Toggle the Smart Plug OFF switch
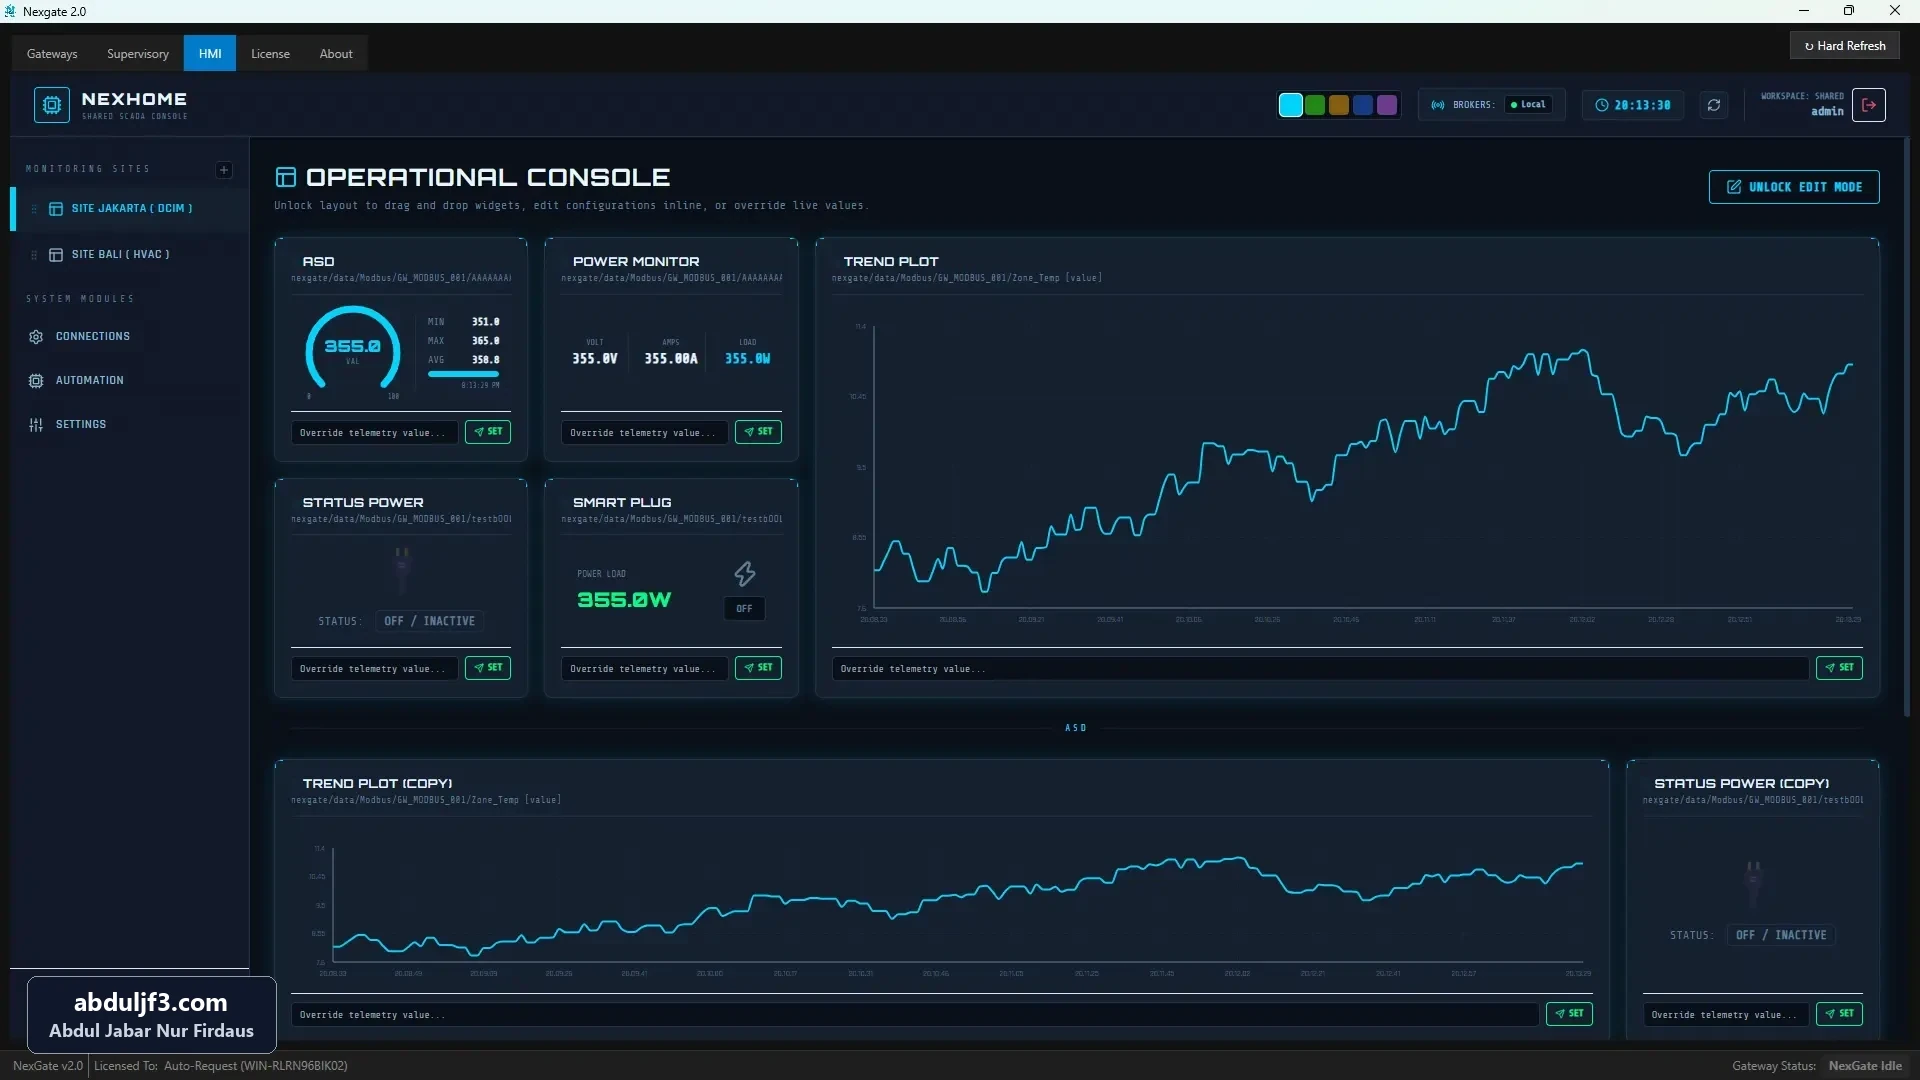The height and width of the screenshot is (1080, 1920). (745, 609)
